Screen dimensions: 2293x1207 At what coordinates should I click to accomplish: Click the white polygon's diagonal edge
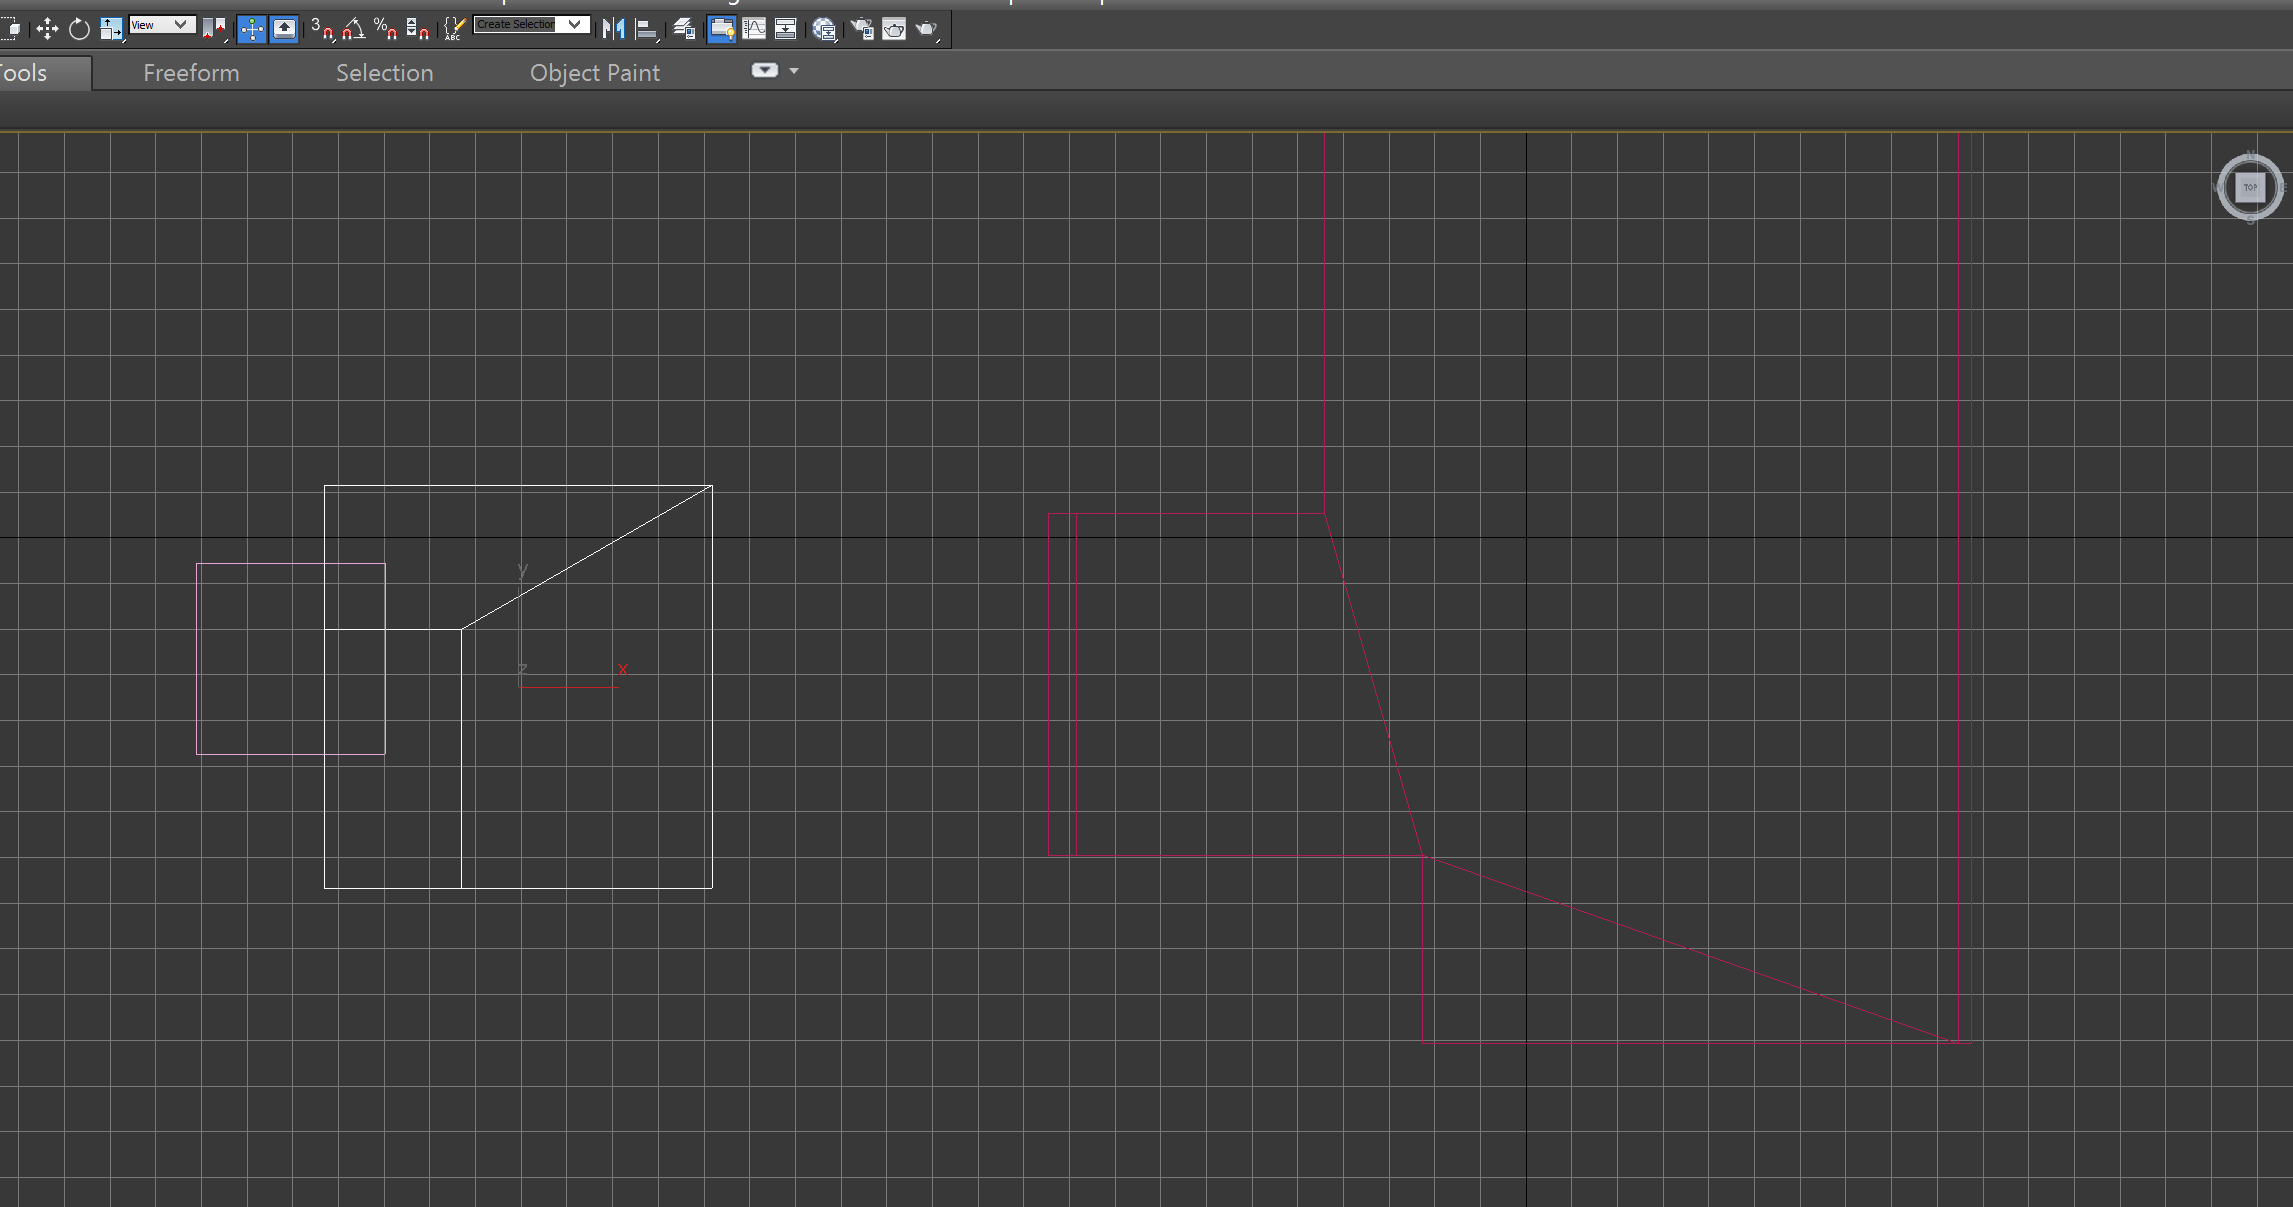tap(587, 557)
